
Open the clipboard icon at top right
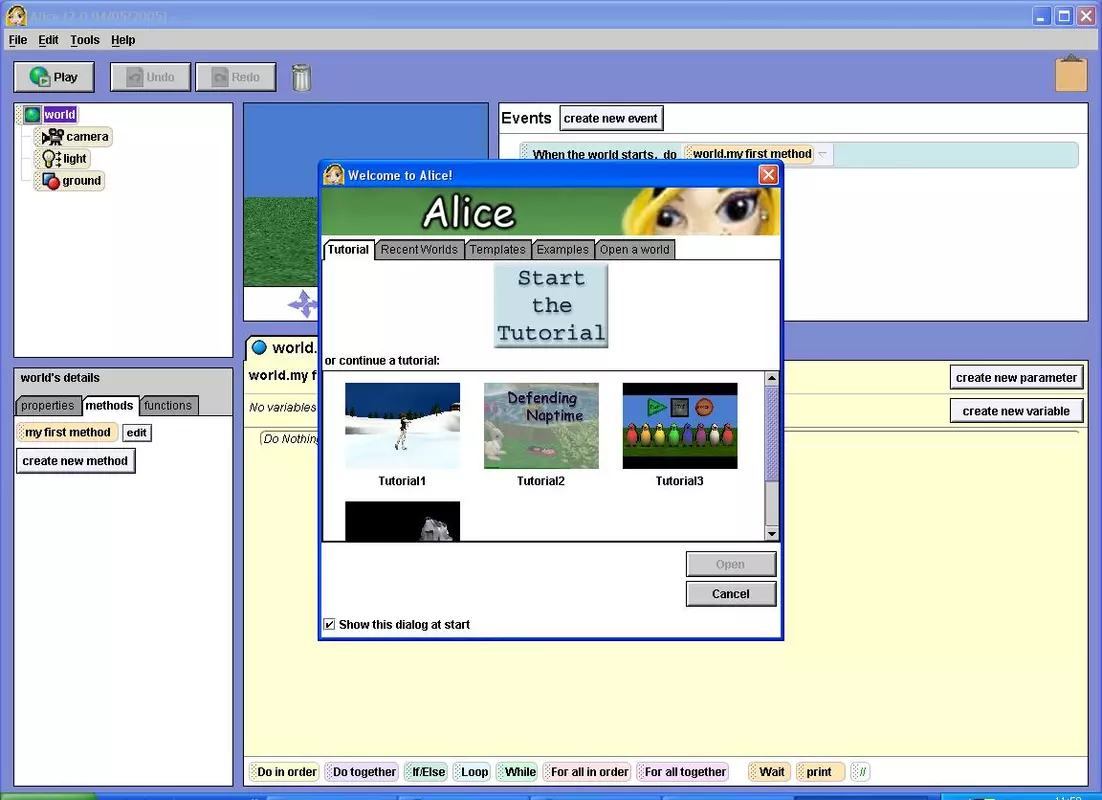pos(1071,73)
